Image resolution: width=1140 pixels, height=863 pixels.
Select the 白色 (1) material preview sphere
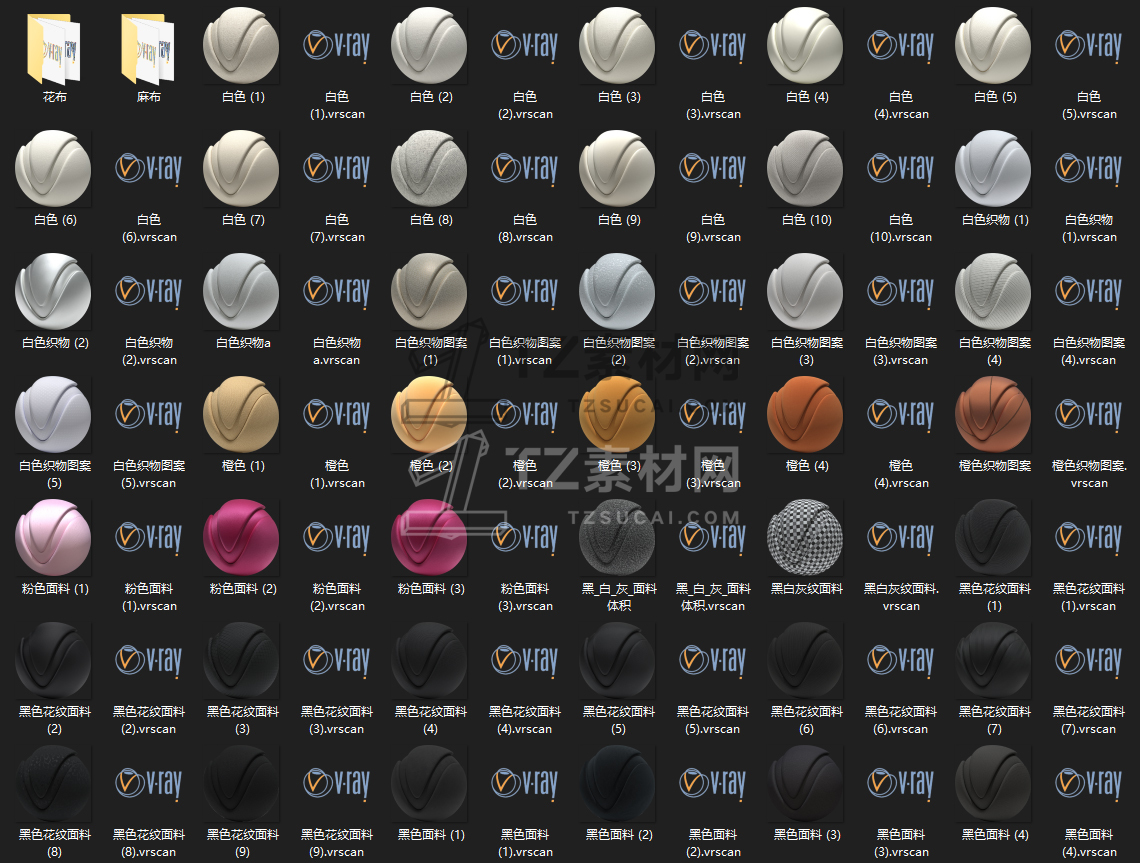coord(241,46)
